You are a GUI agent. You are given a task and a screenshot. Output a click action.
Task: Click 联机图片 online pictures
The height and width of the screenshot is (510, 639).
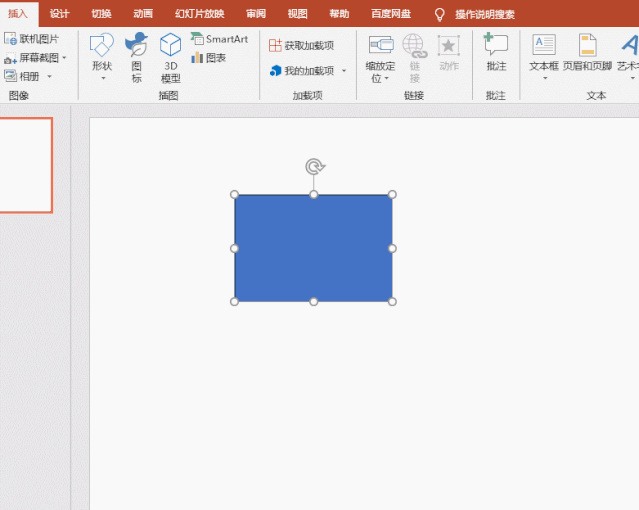pyautogui.click(x=31, y=39)
